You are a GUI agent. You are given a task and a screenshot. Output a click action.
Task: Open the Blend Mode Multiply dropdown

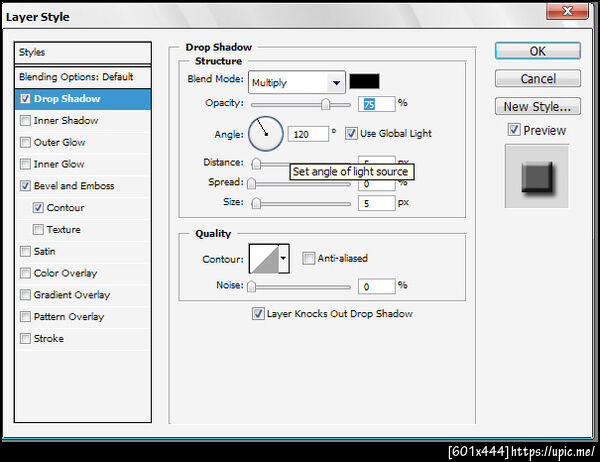[x=297, y=82]
